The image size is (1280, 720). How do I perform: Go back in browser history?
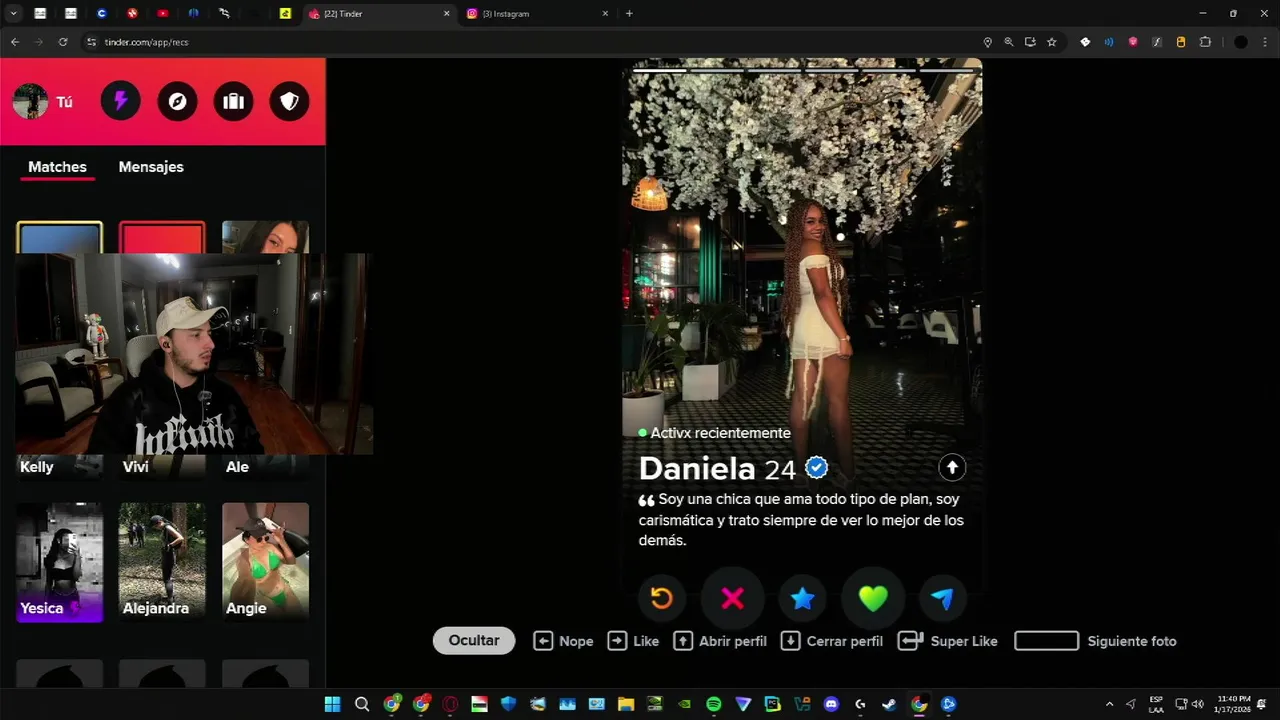[15, 42]
